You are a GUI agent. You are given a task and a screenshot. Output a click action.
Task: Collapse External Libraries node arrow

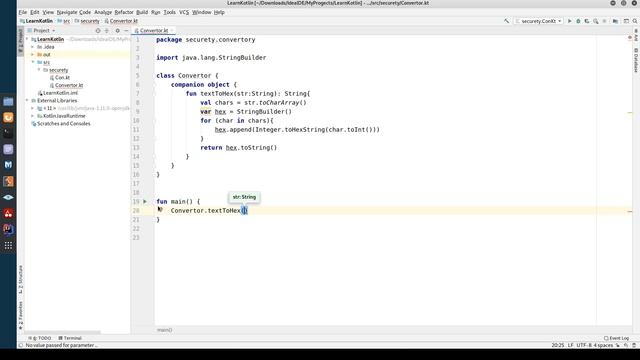(x=27, y=100)
